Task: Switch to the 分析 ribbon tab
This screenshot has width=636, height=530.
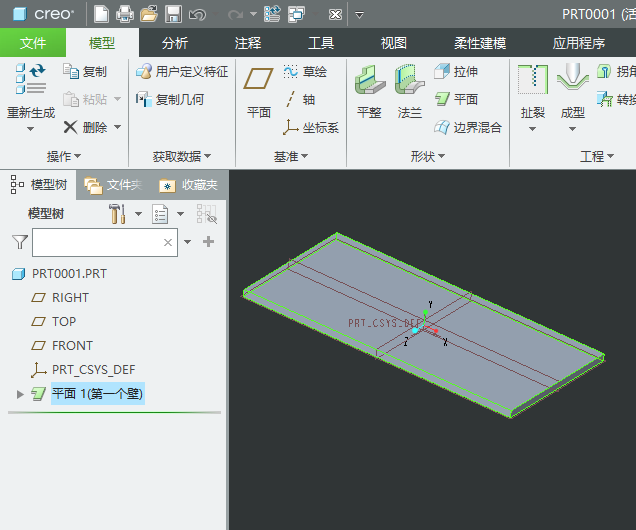Action: point(175,43)
